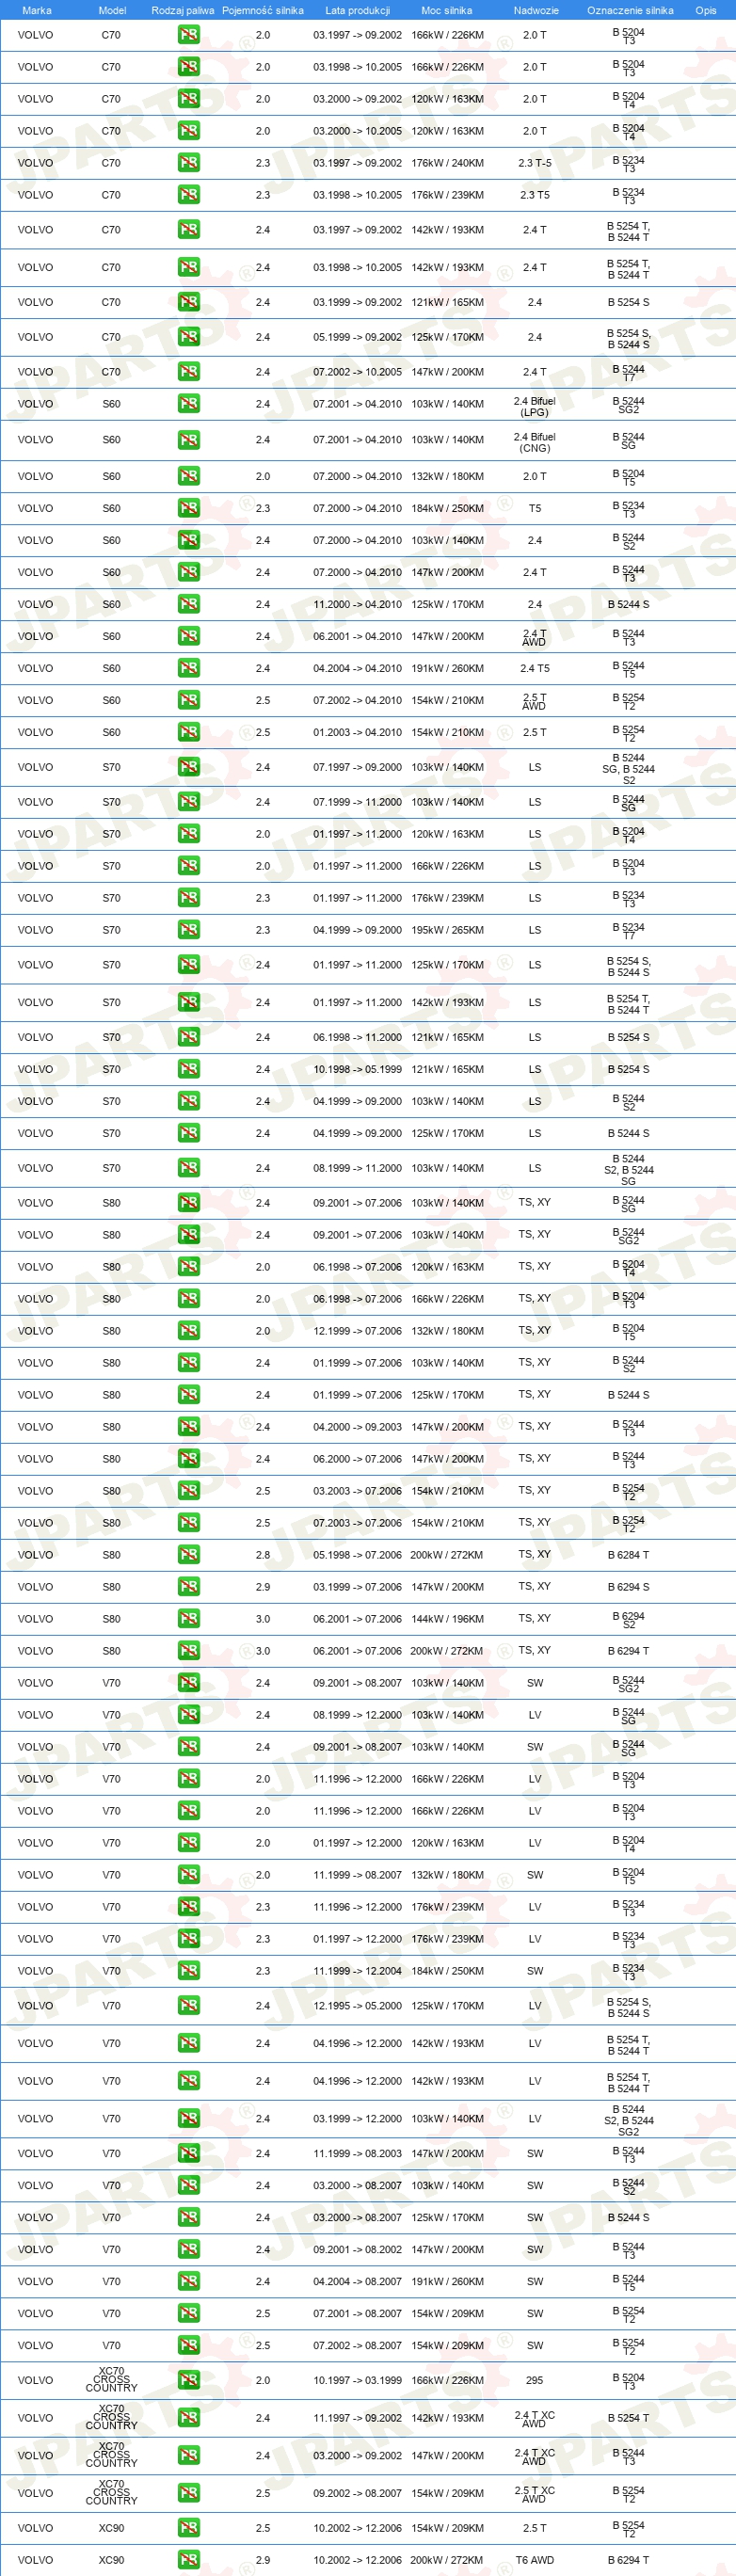
Task: Click the fuel icon in the S80 144kW / 196KM row
Action: 188,1619
